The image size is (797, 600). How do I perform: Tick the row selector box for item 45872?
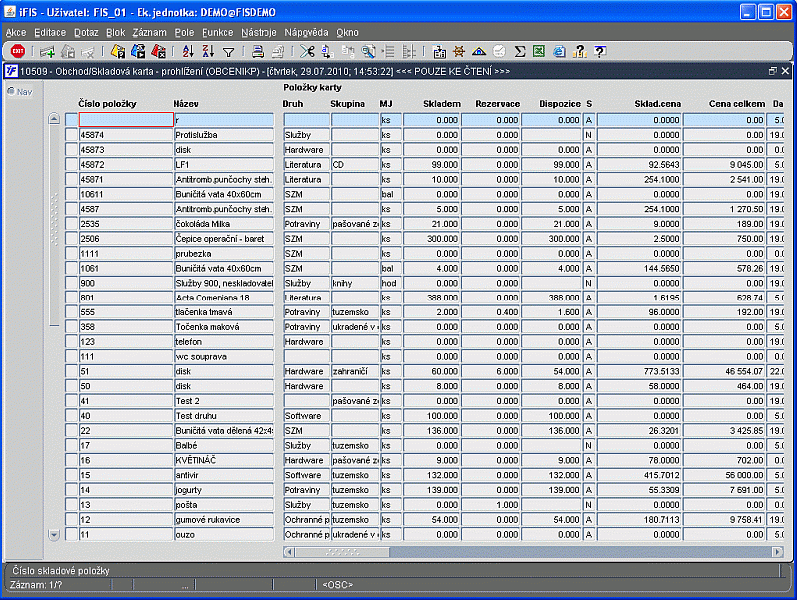coord(72,164)
